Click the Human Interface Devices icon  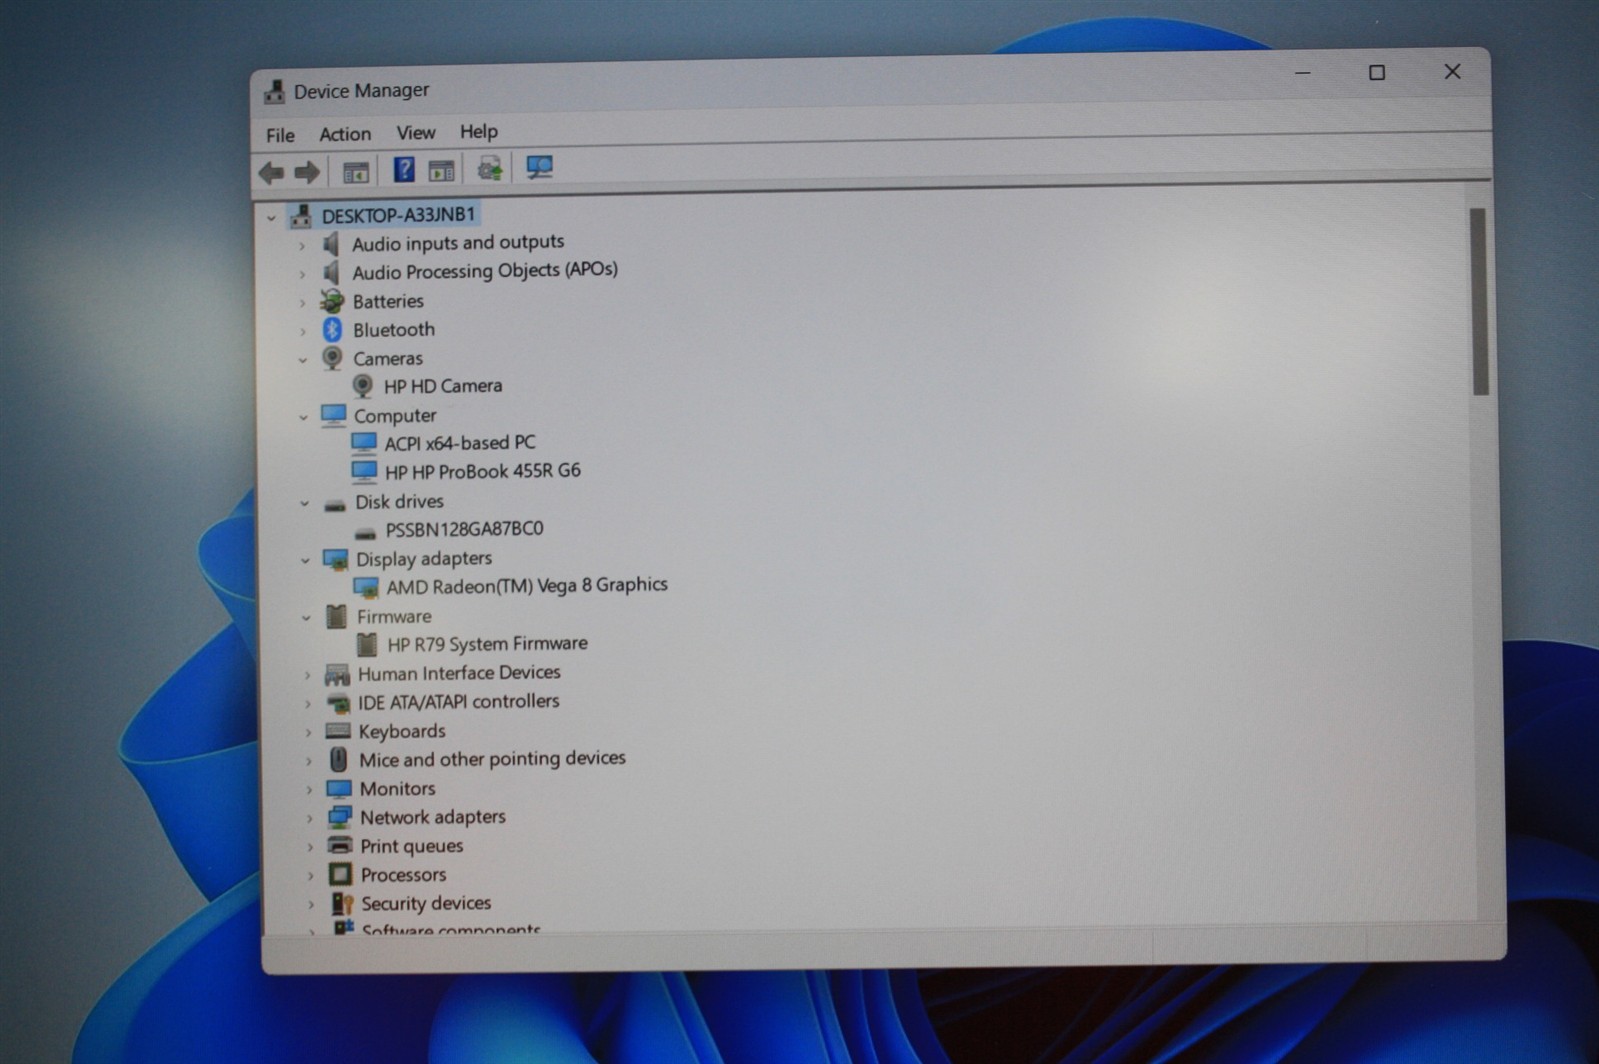point(337,675)
